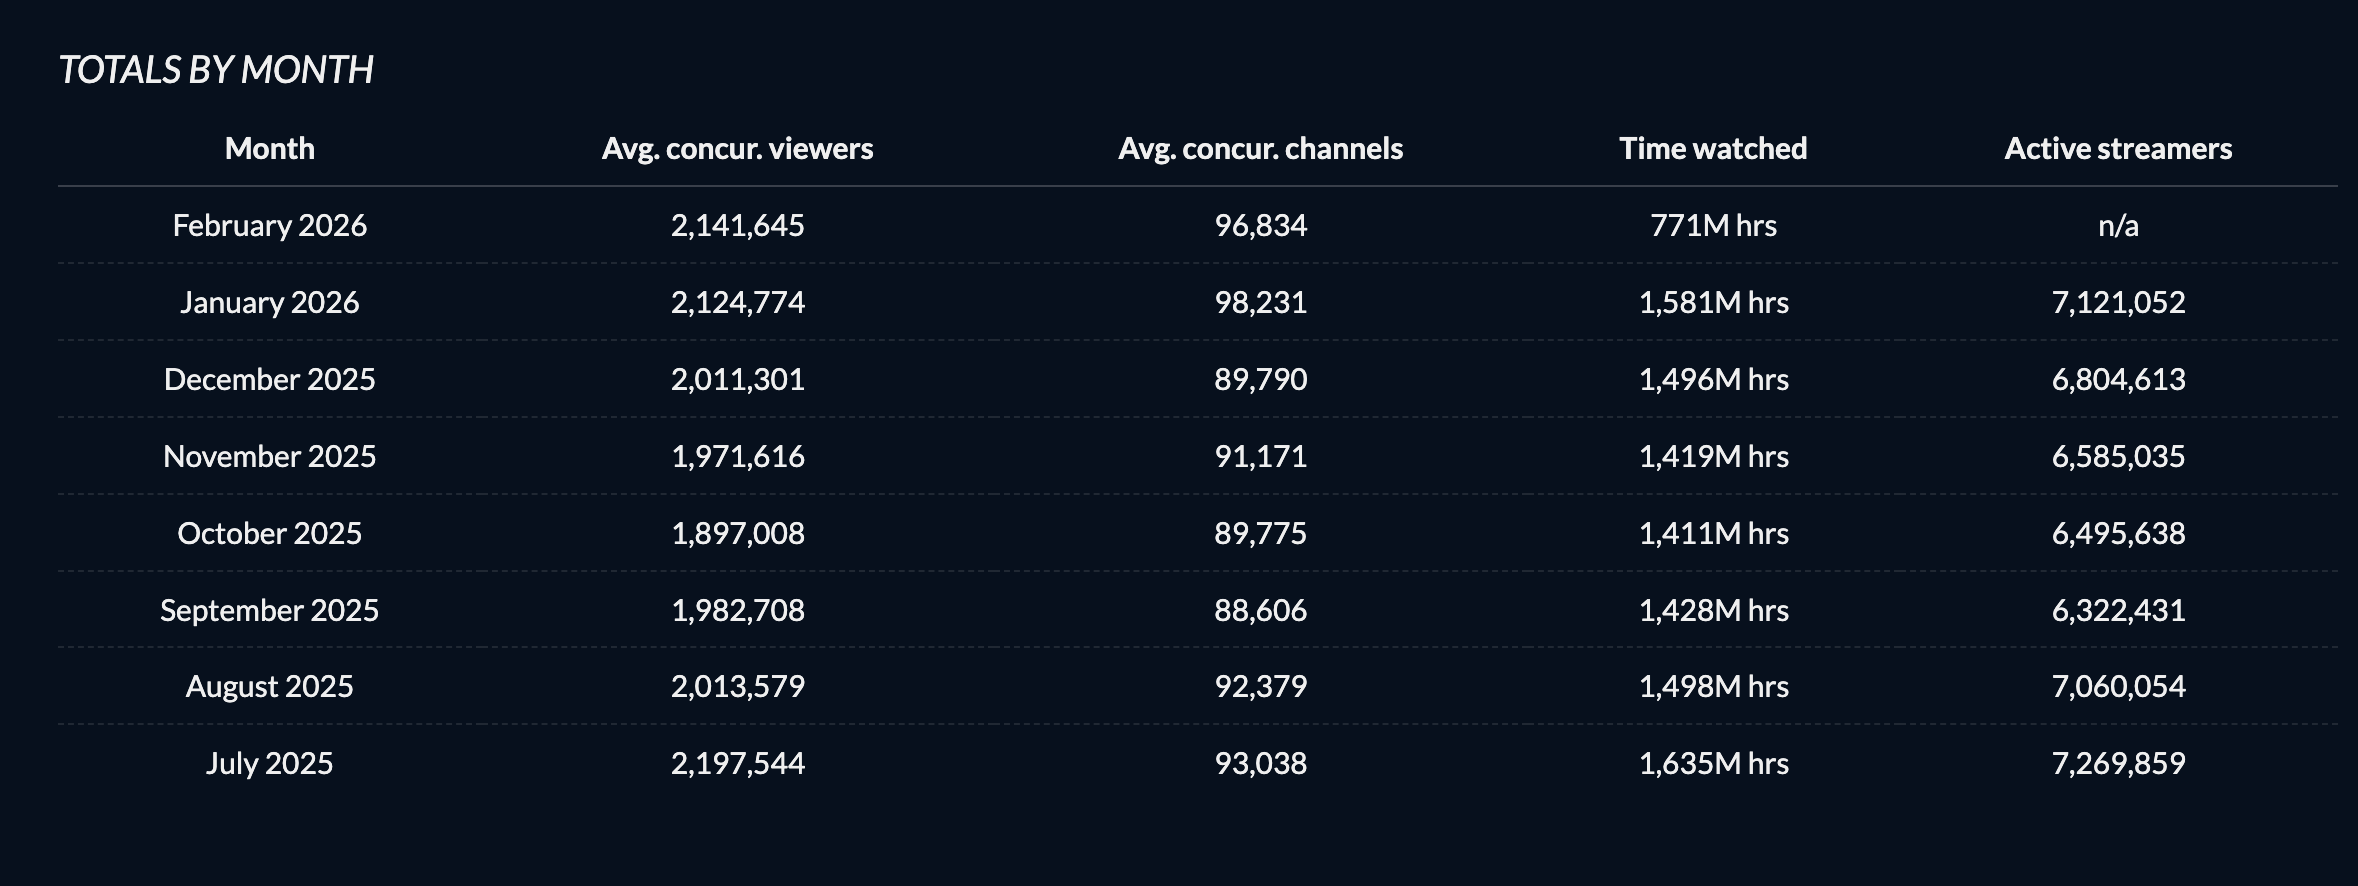Click the Active streamers column header
Viewport: 2358px width, 886px height.
(x=2118, y=148)
